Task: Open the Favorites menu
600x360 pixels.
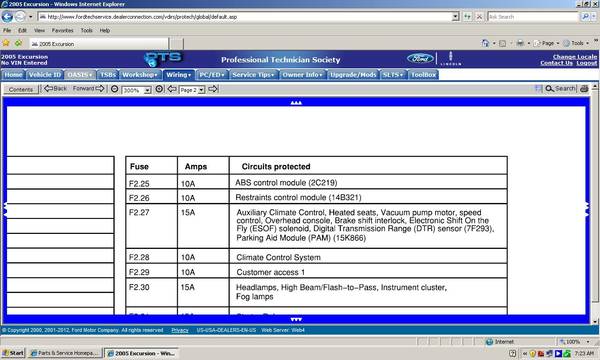Action: (62, 30)
